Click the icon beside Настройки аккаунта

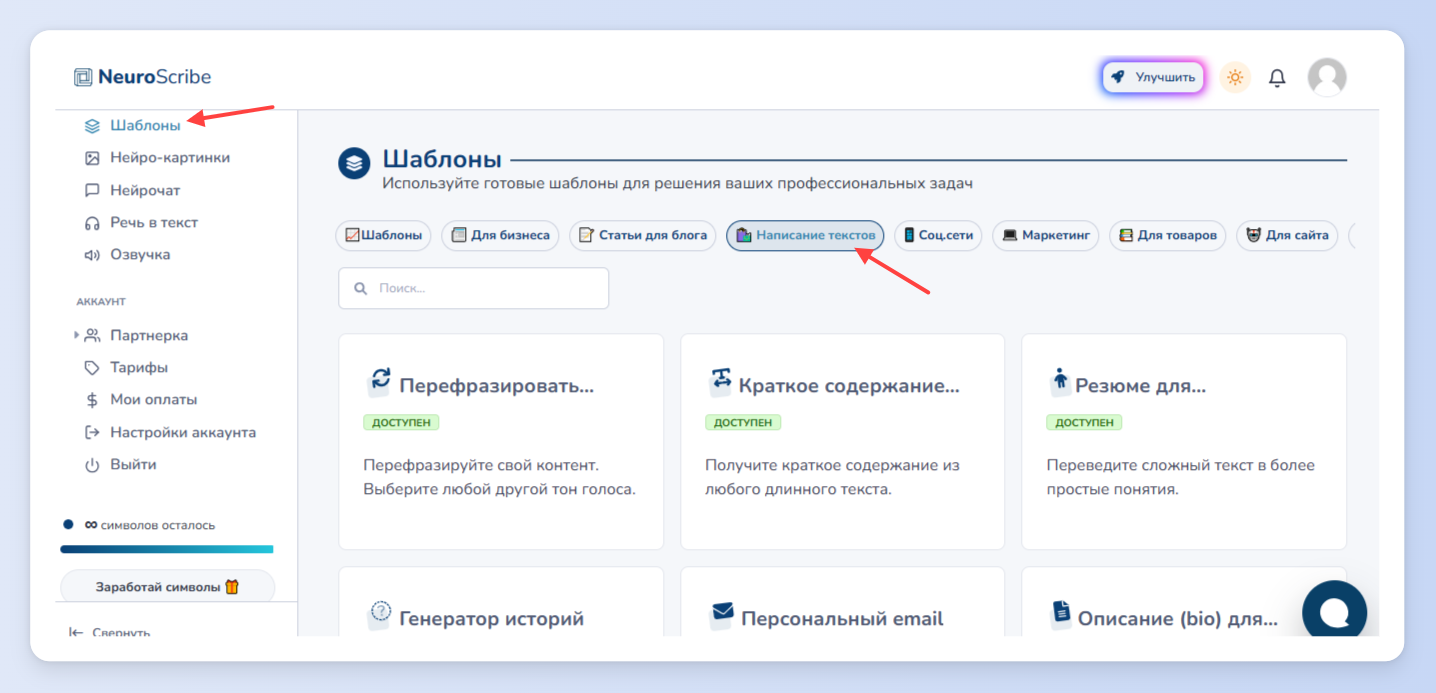click(92, 432)
